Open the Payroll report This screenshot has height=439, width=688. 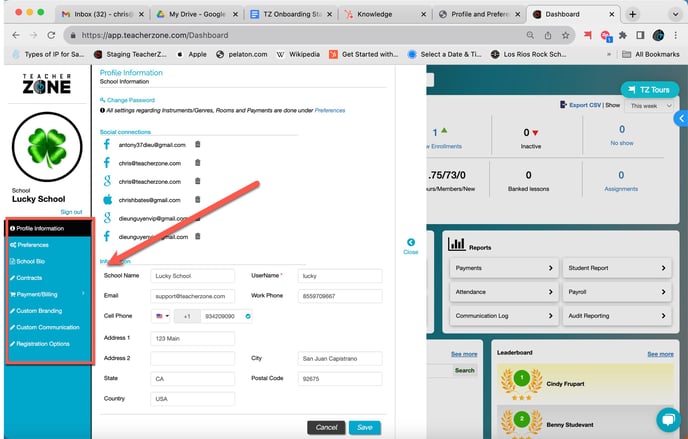click(615, 290)
